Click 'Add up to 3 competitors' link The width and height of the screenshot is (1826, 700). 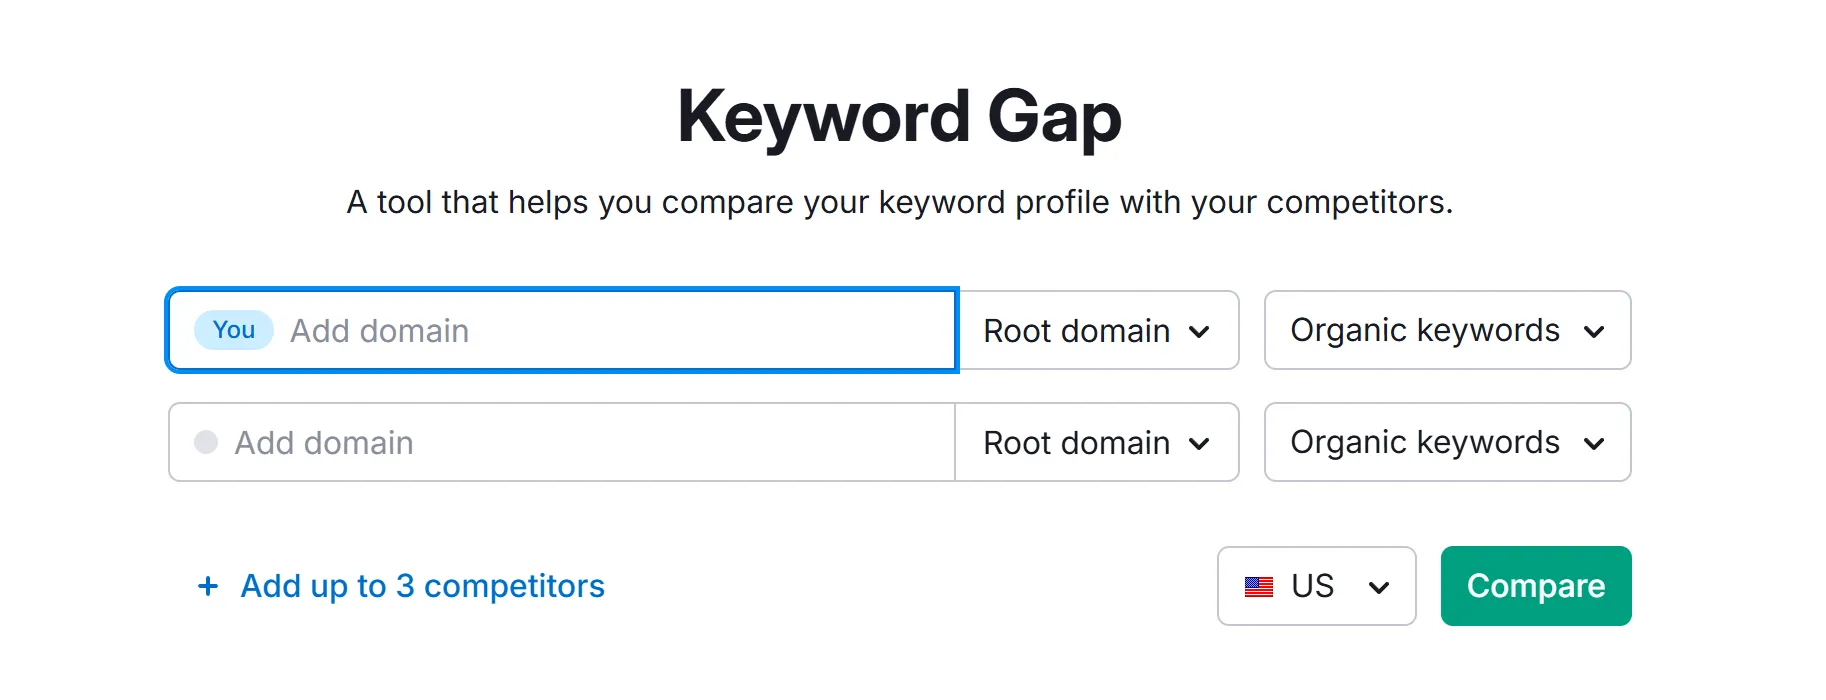[421, 586]
